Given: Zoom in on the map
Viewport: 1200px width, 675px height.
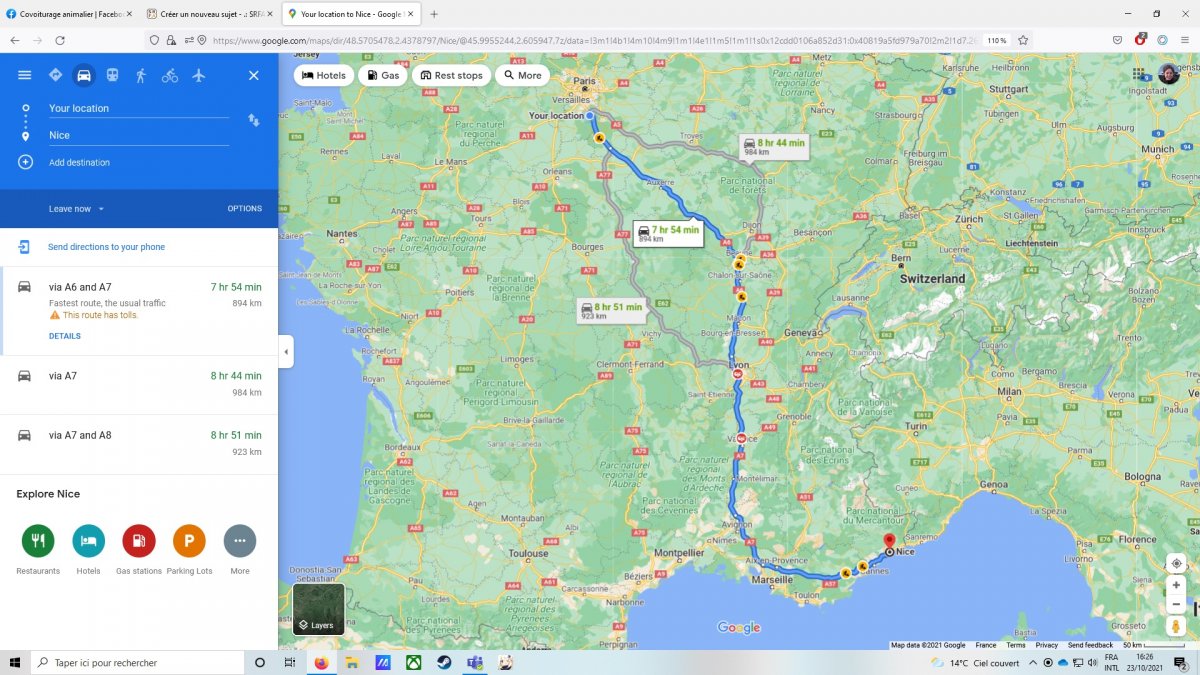Looking at the screenshot, I should [1176, 585].
